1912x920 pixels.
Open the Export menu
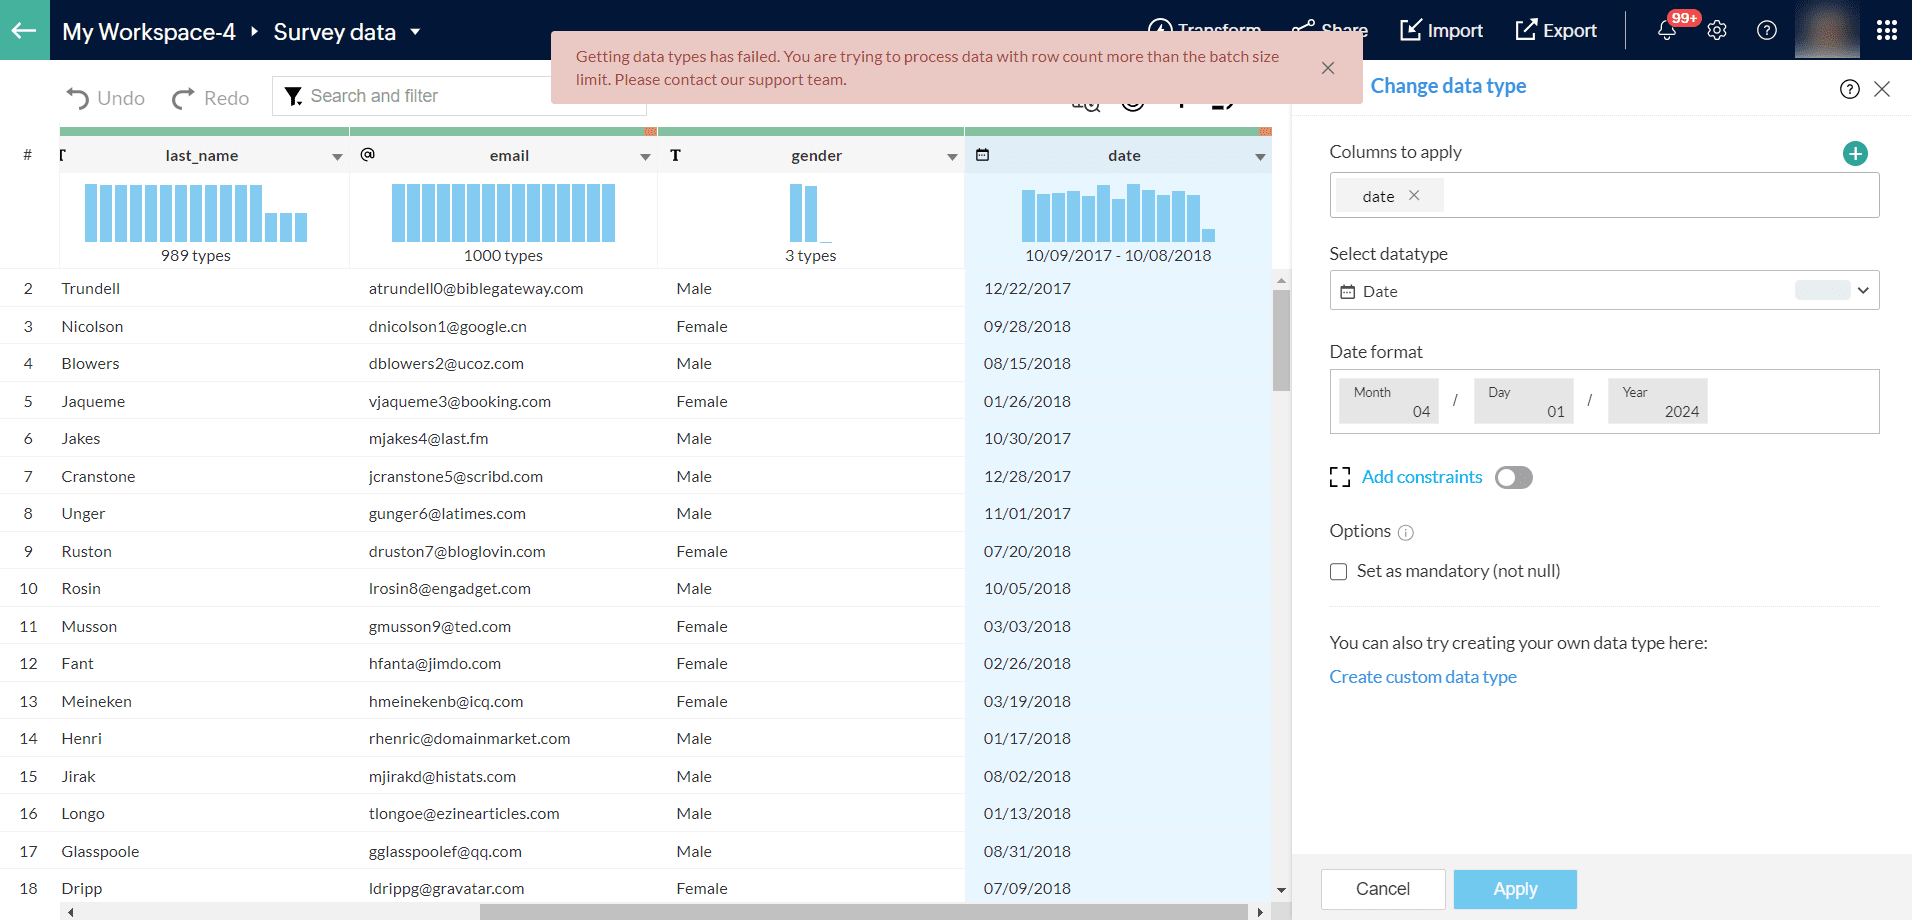click(x=1556, y=31)
